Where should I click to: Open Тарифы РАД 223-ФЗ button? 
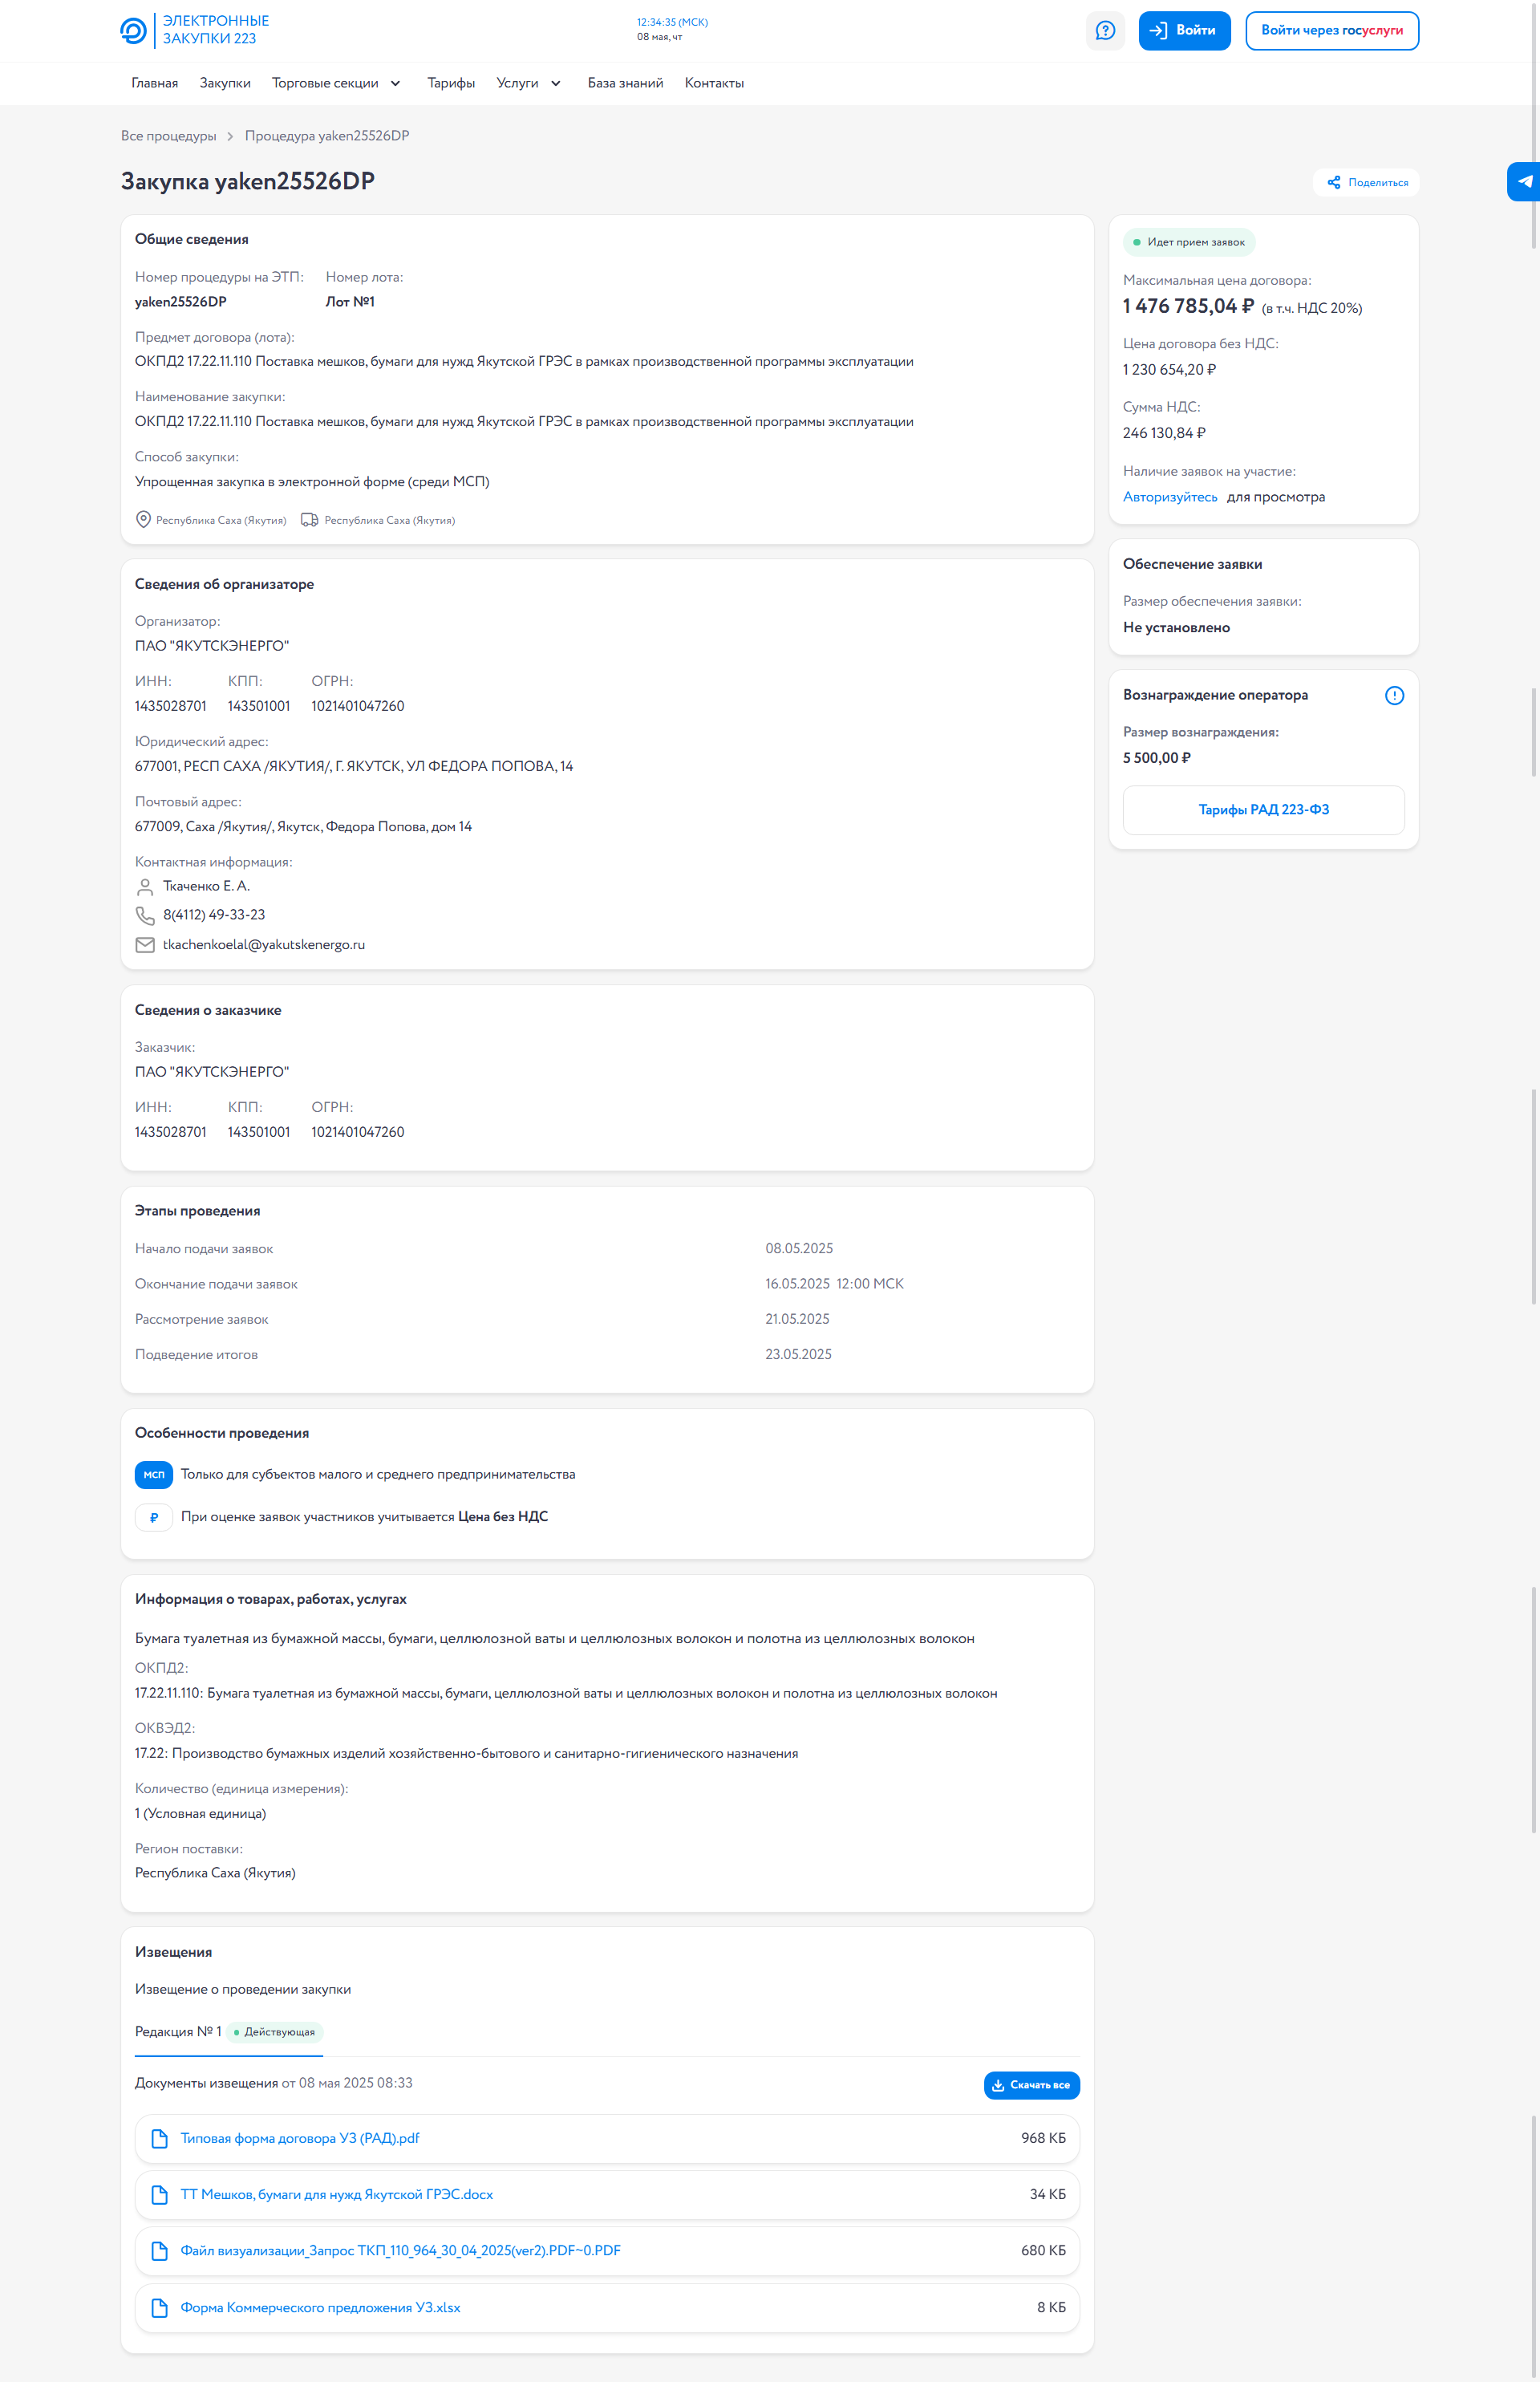tap(1263, 810)
